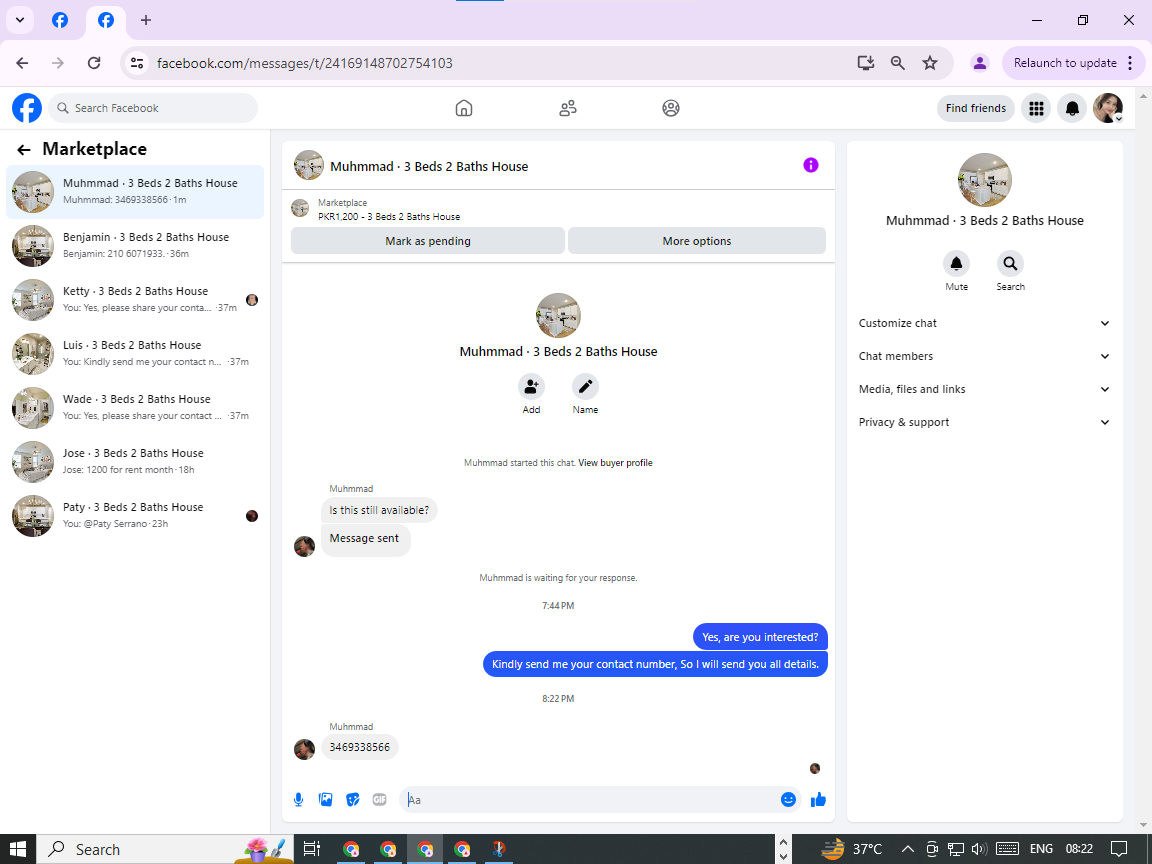Select Muhmmad's conversation in the list
This screenshot has height=864, width=1152.
[135, 192]
